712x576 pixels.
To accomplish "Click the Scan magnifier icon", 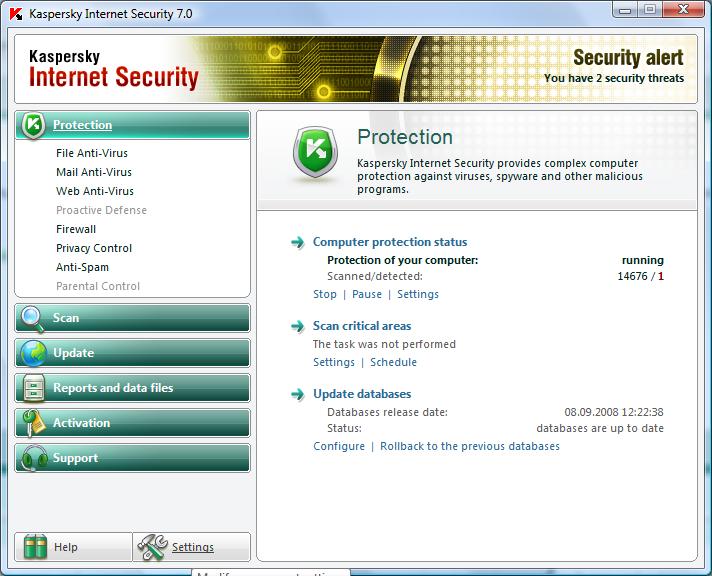I will 34,318.
